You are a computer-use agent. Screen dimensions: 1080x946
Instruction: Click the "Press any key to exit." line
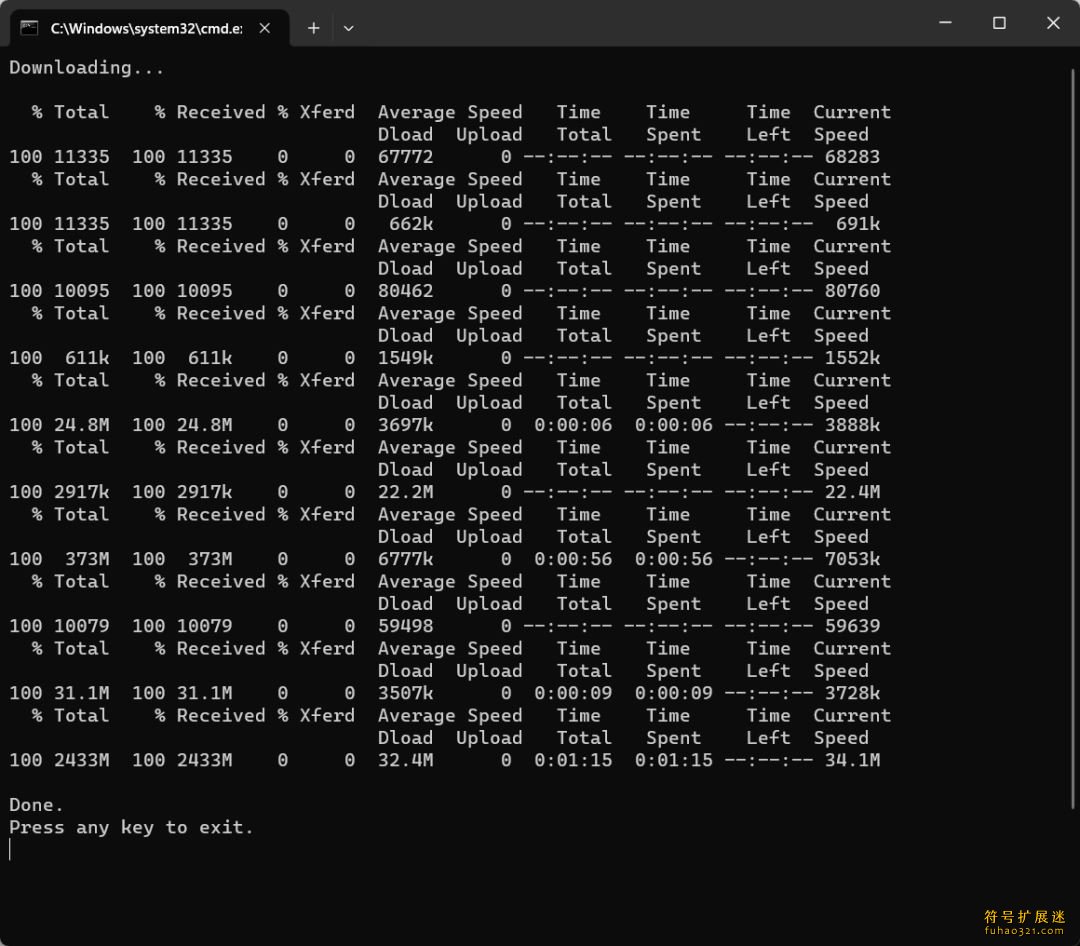click(131, 827)
